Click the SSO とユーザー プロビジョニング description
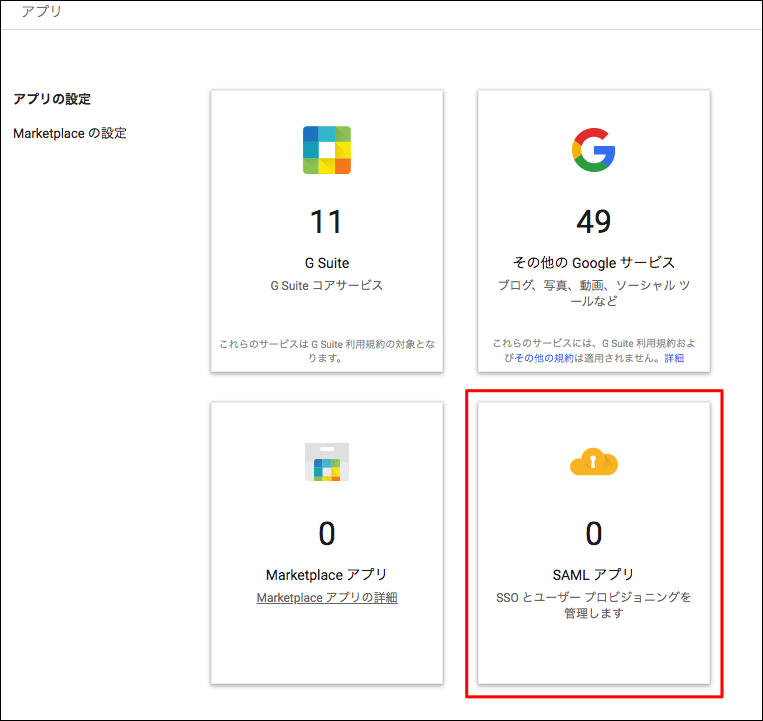Image resolution: width=763 pixels, height=721 pixels. tap(593, 605)
